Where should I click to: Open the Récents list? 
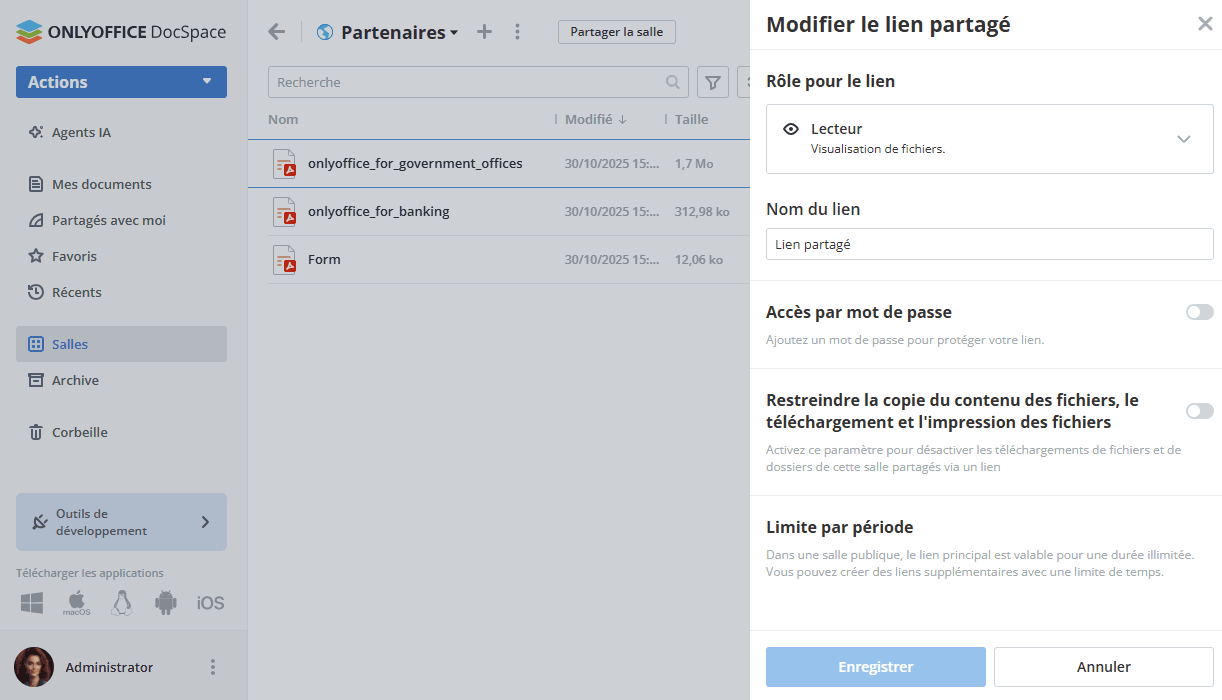tap(79, 292)
